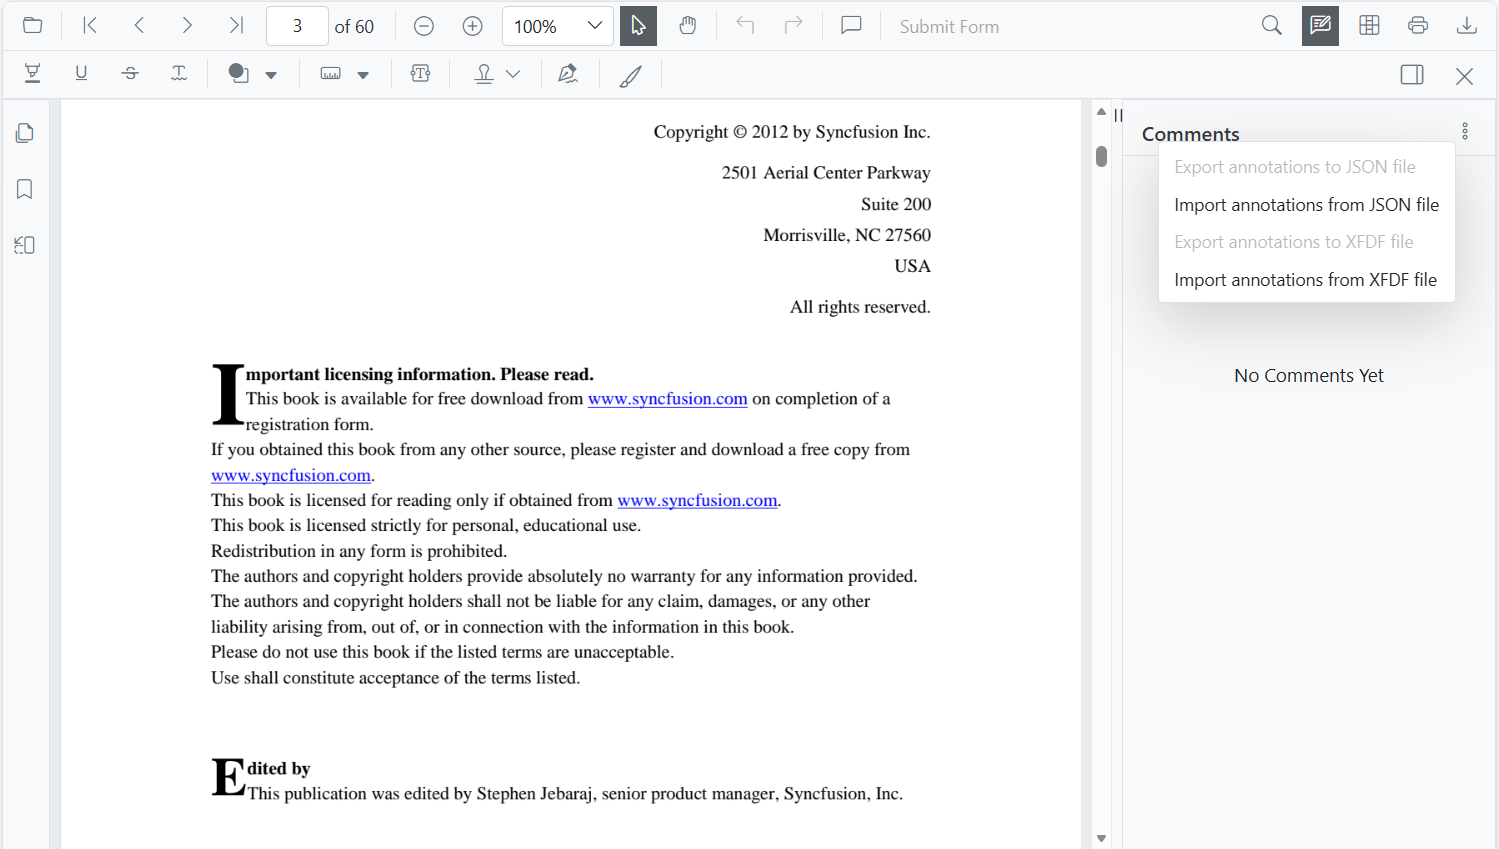
Task: Go to the first page
Action: pyautogui.click(x=90, y=26)
